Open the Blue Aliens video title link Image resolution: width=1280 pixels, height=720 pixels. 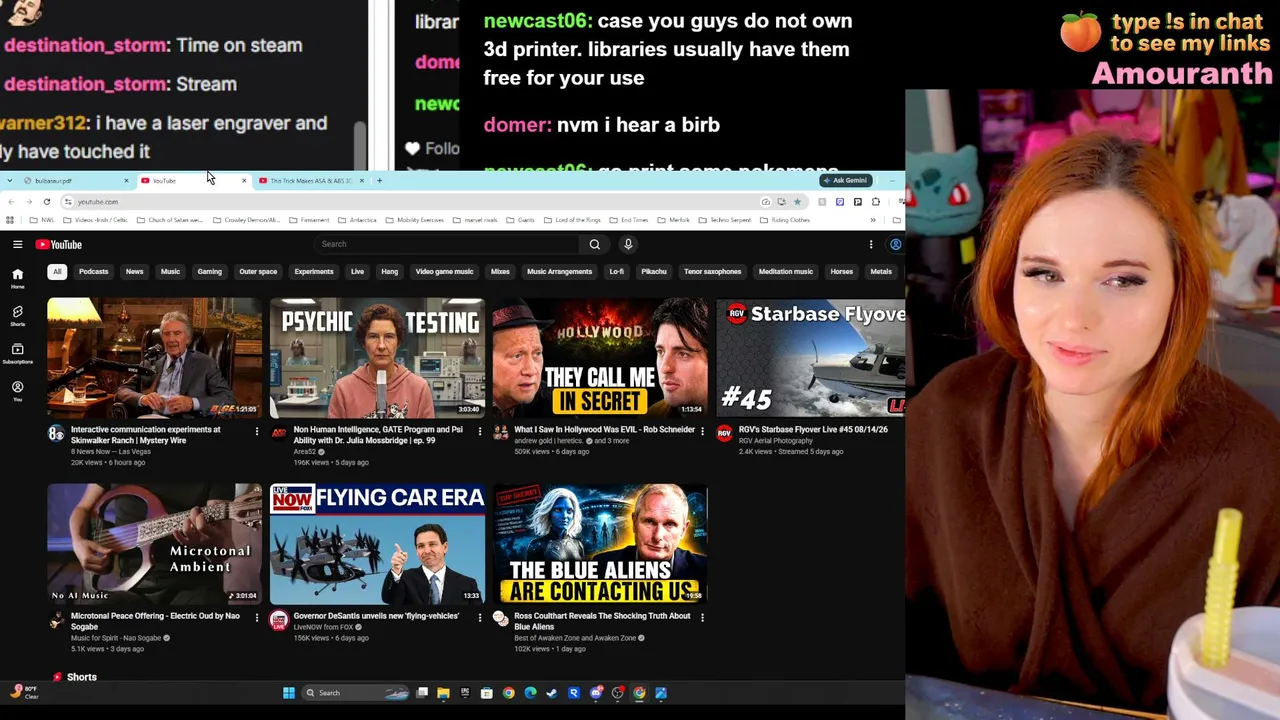(602, 621)
